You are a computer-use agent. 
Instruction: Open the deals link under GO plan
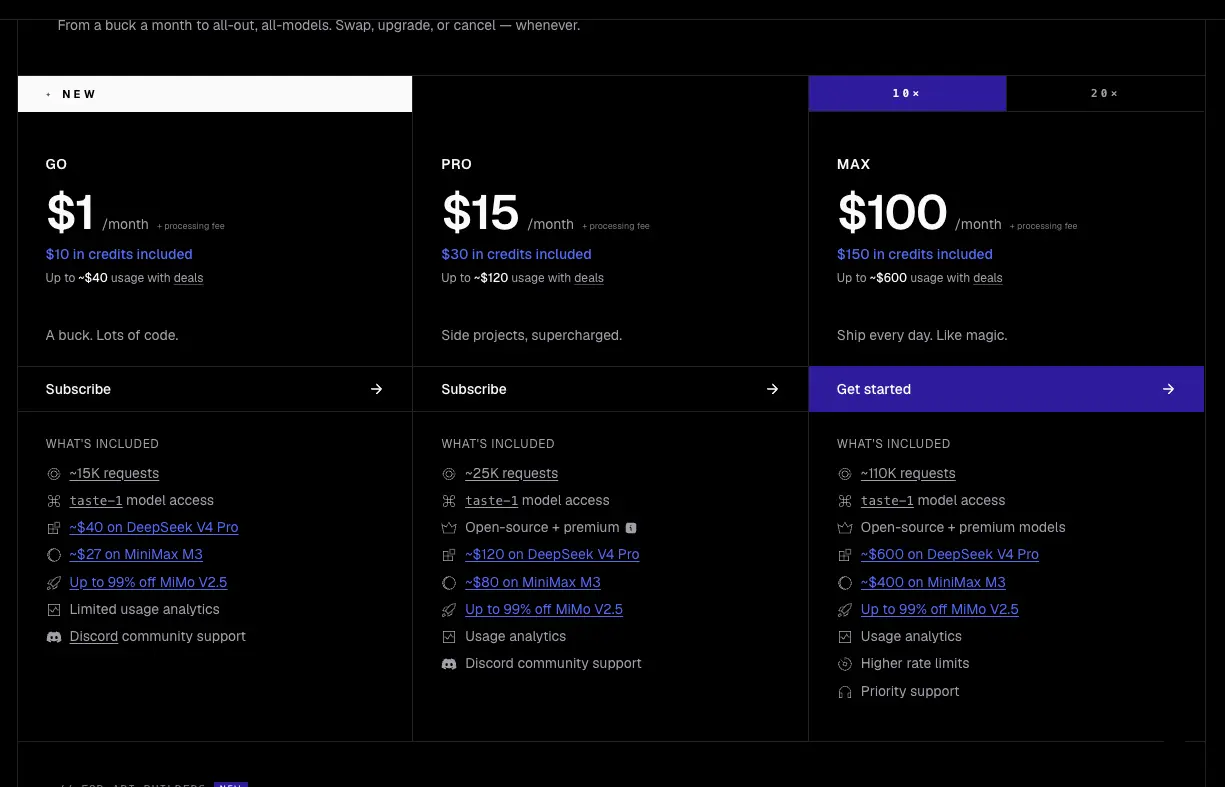(x=188, y=278)
